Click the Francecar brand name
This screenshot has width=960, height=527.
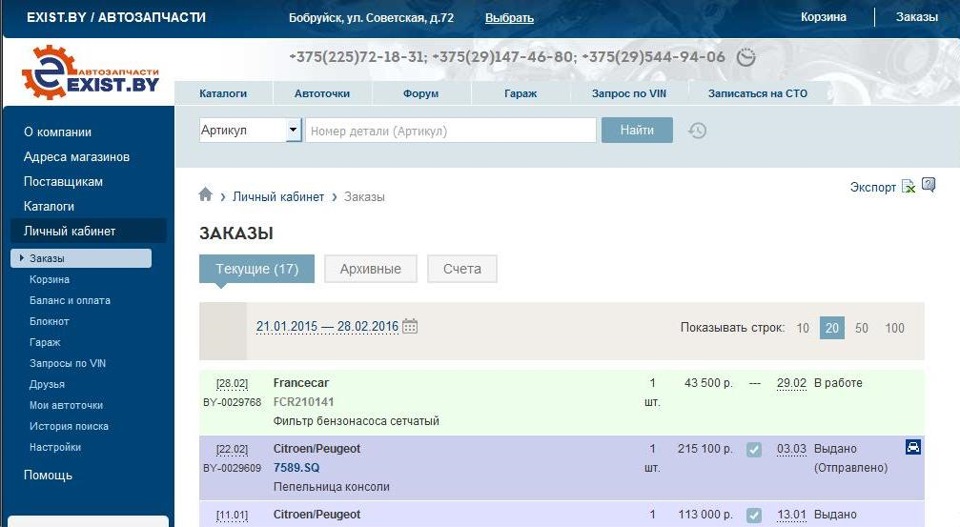click(x=301, y=383)
